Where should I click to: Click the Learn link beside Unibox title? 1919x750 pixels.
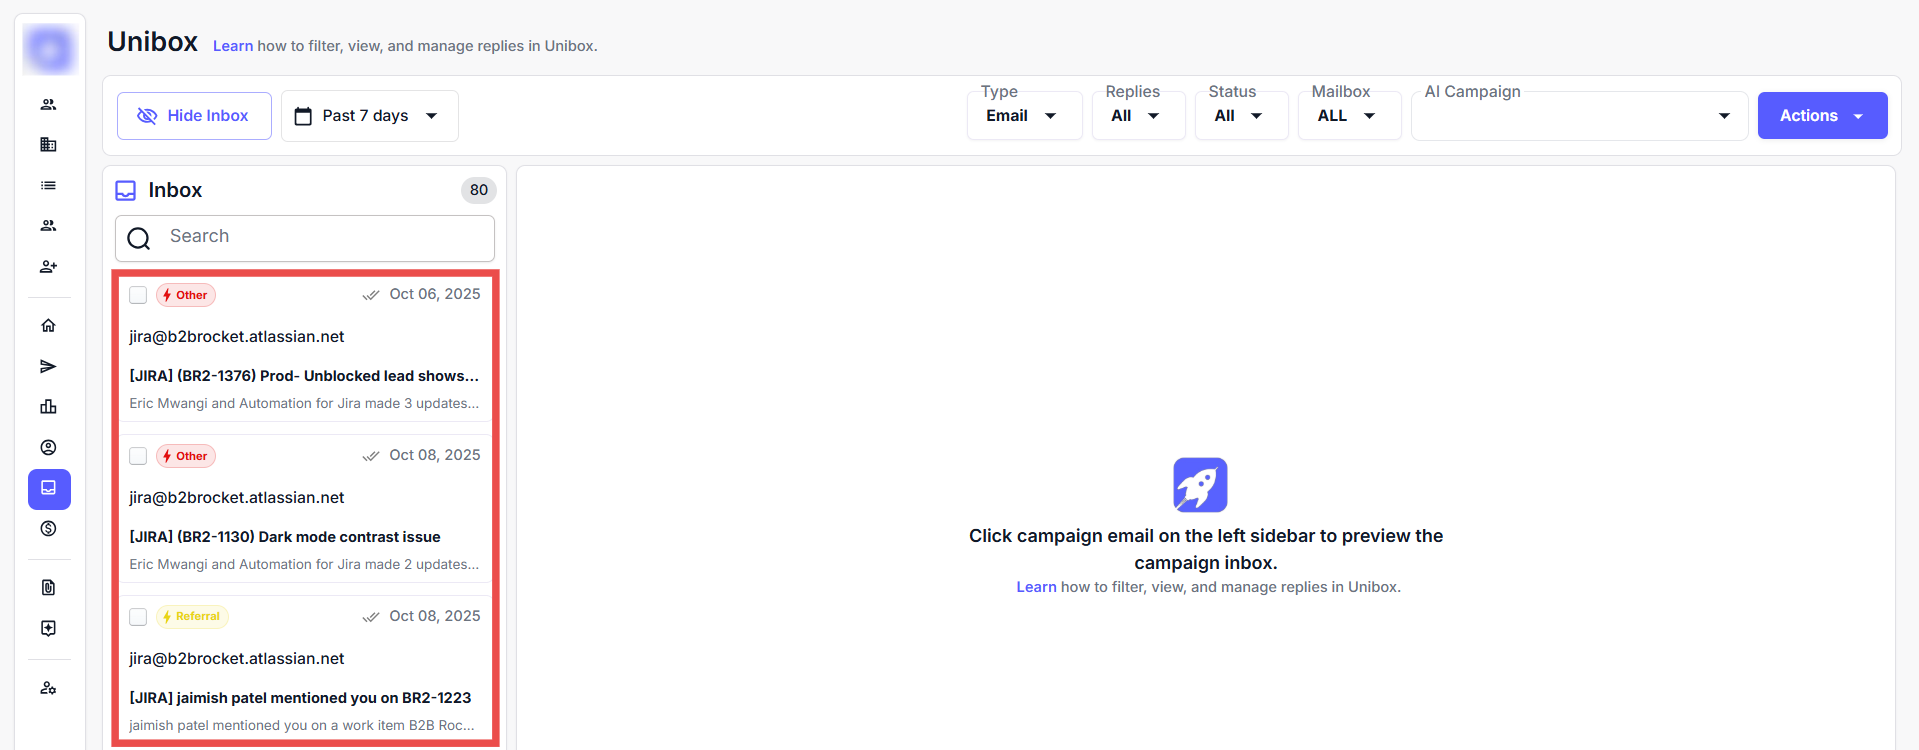(x=232, y=46)
